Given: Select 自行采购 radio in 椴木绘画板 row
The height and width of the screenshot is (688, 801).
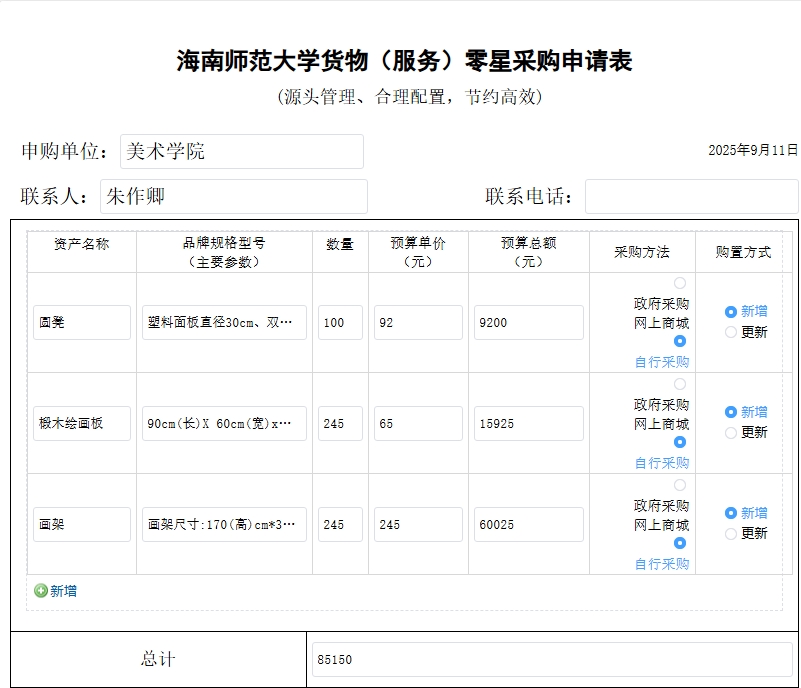Looking at the screenshot, I should click(x=680, y=442).
